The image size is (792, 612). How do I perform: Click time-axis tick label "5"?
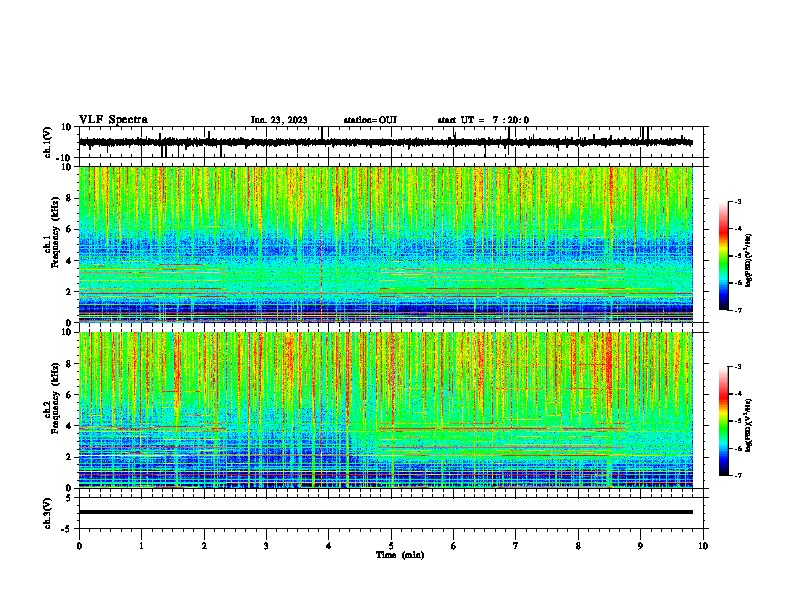pos(391,546)
